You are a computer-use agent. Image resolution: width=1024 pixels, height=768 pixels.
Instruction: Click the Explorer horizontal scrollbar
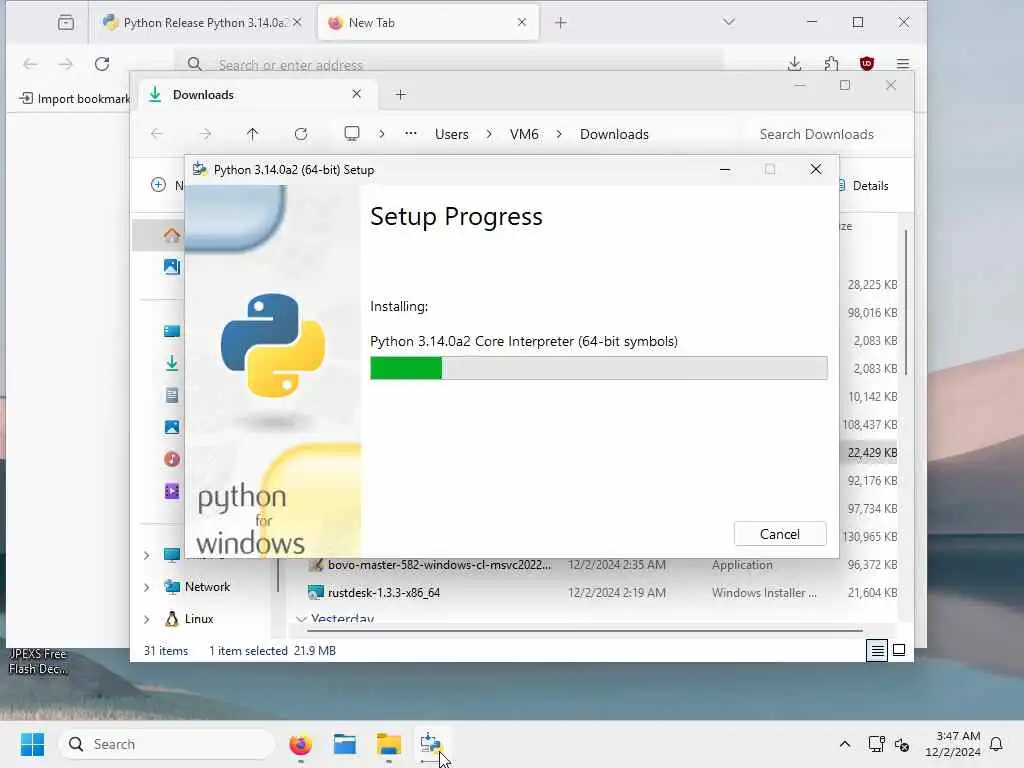pyautogui.click(x=584, y=631)
